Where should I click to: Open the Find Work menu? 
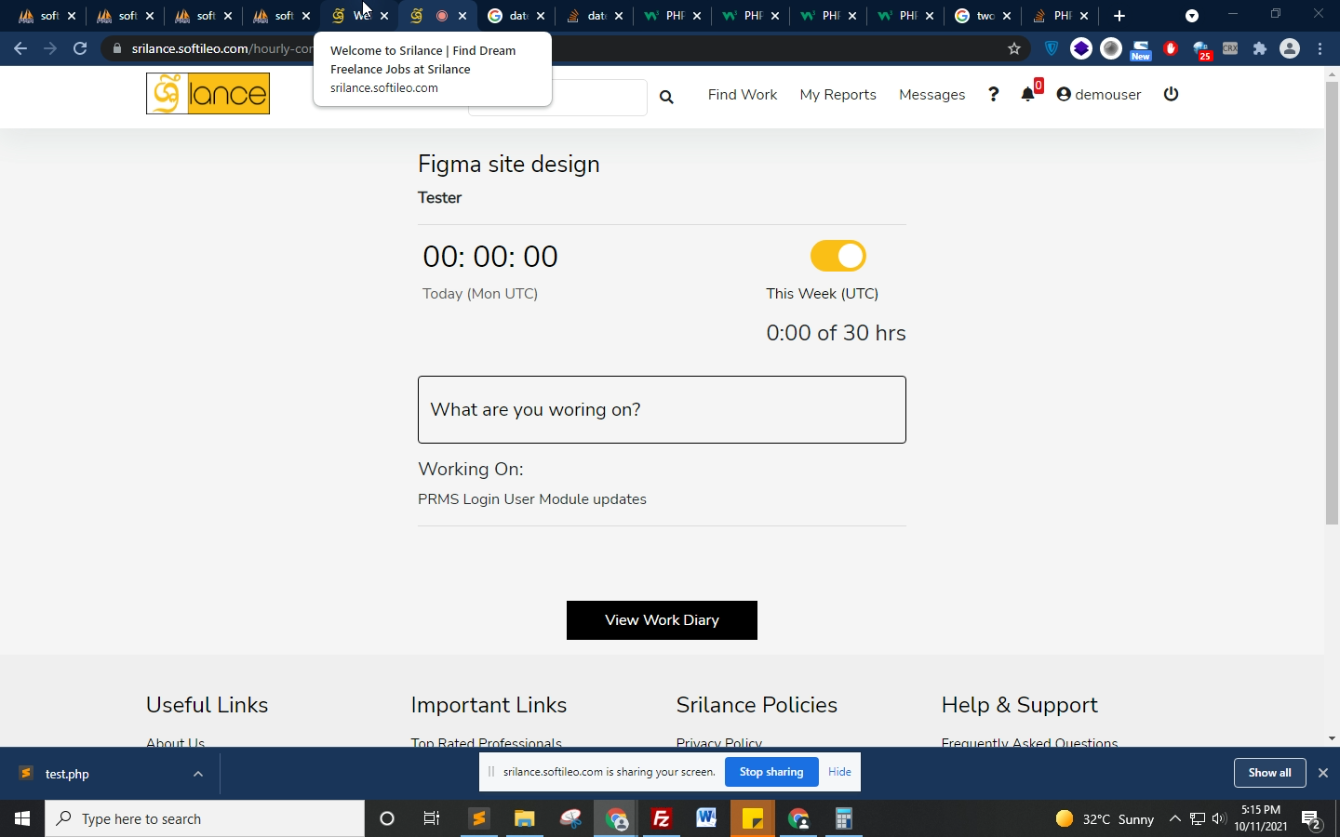pyautogui.click(x=742, y=94)
